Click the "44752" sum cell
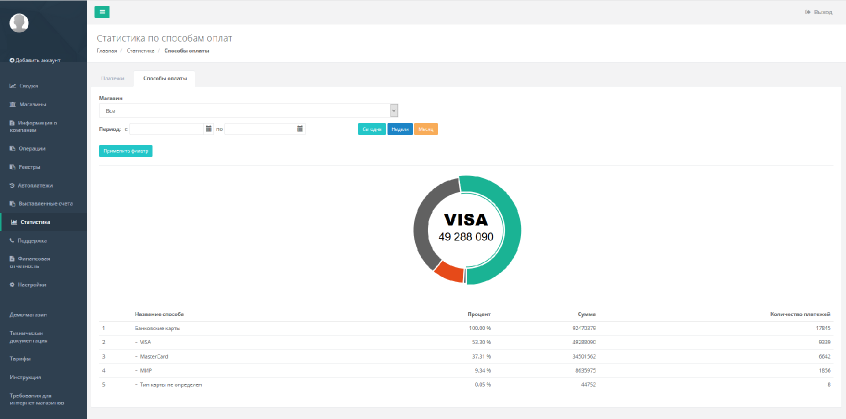 pos(588,384)
